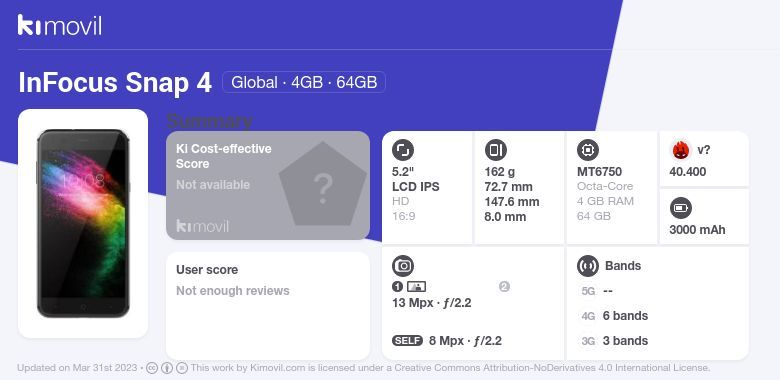This screenshot has height=380, width=780.
Task: Click the 3000 mAh battery value
Action: point(697,230)
